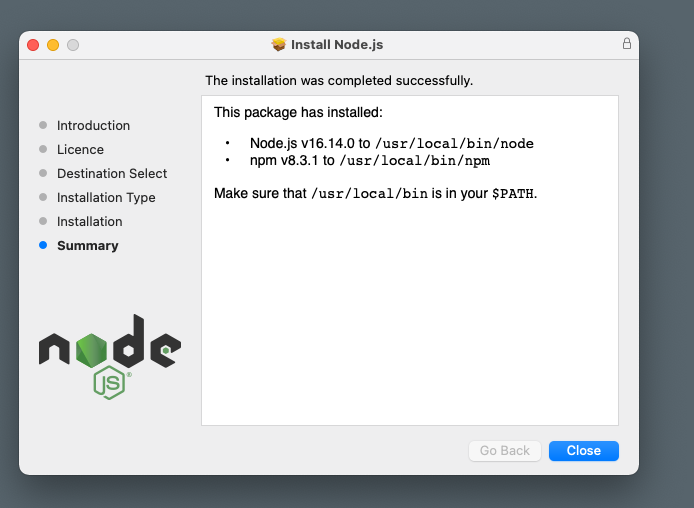Image resolution: width=694 pixels, height=508 pixels.
Task: Click the grey bullet next to Introduction
Action: click(x=43, y=125)
